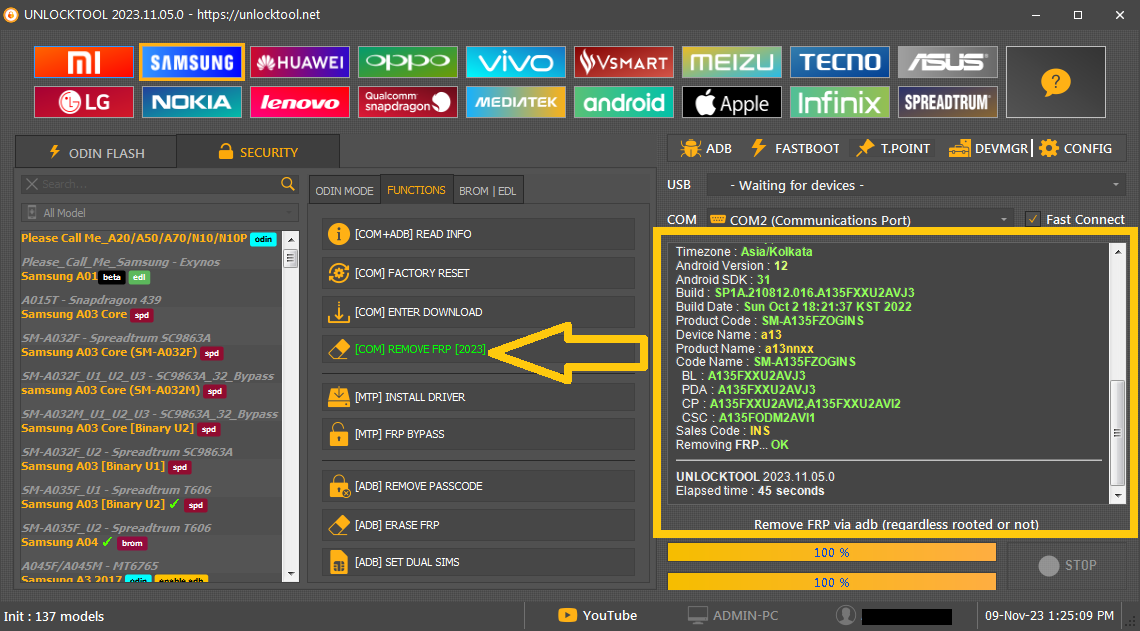Screen dimensions: 1140x631
Task: Click the model list scrollbar thumb
Action: 290,257
